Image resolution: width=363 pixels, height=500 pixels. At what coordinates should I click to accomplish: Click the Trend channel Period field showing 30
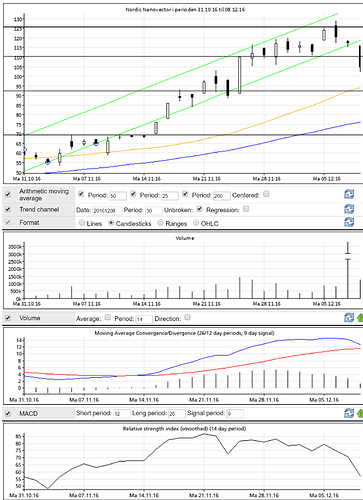pos(153,211)
